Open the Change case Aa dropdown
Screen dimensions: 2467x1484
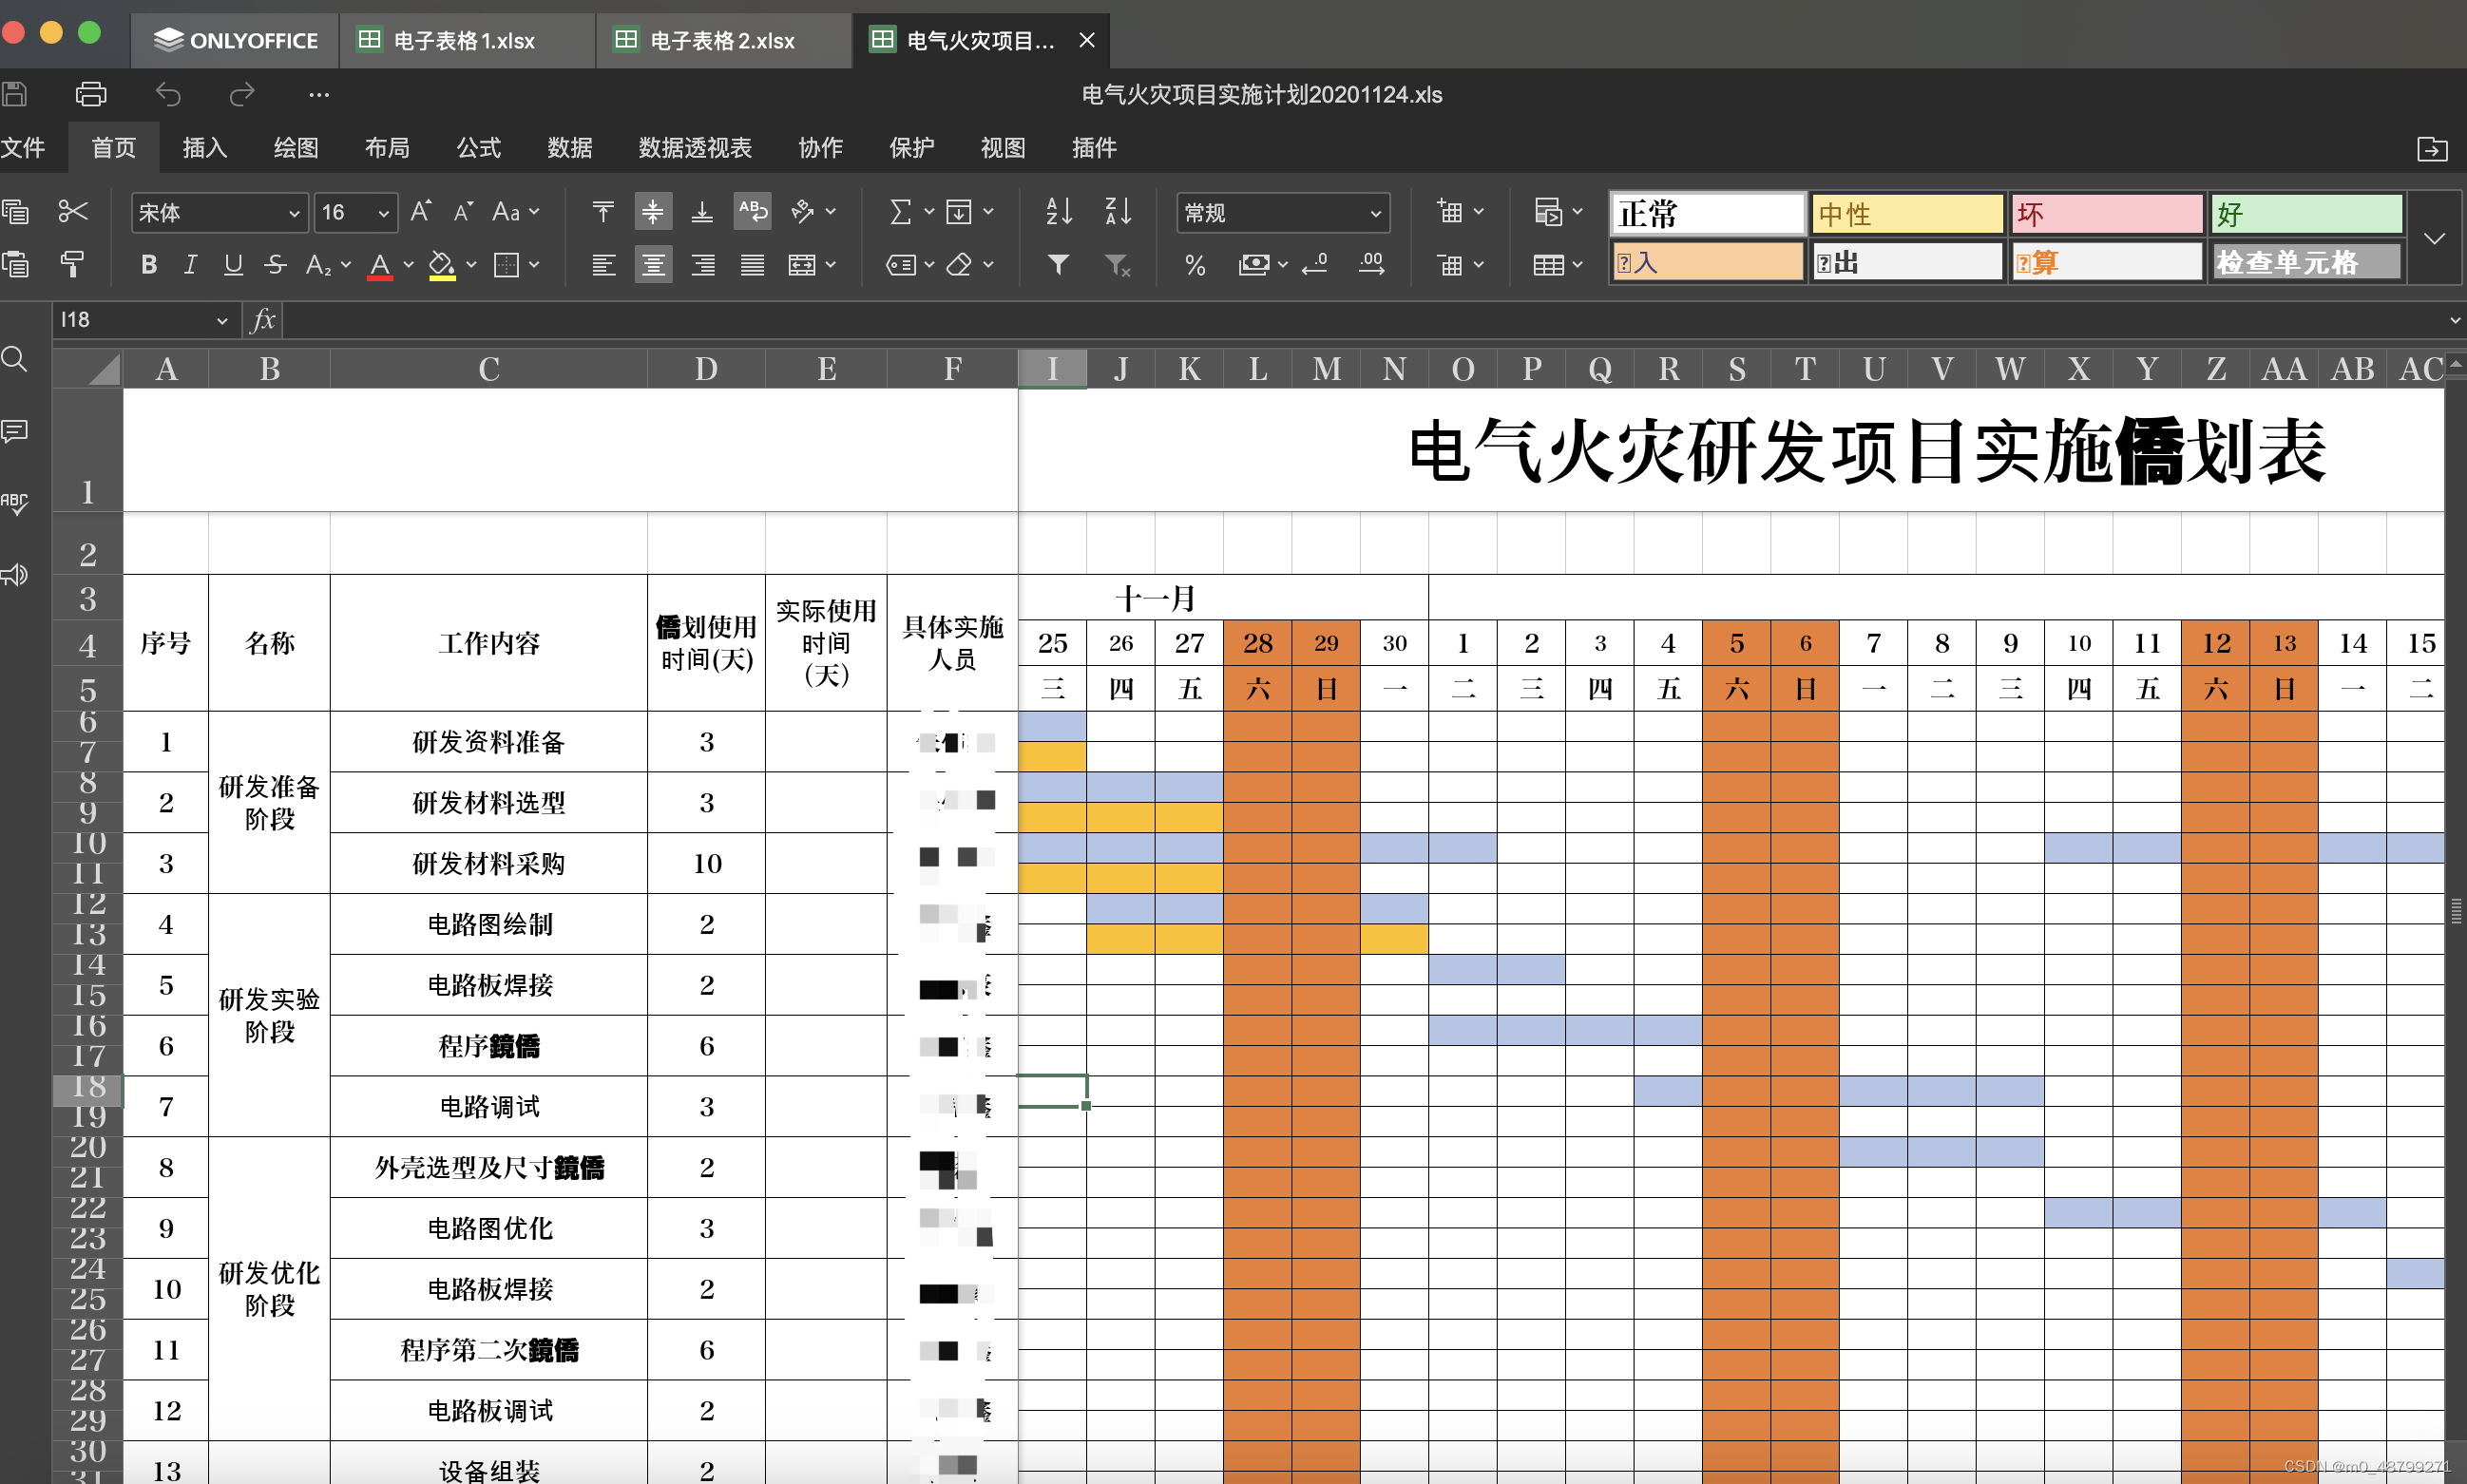pos(516,211)
